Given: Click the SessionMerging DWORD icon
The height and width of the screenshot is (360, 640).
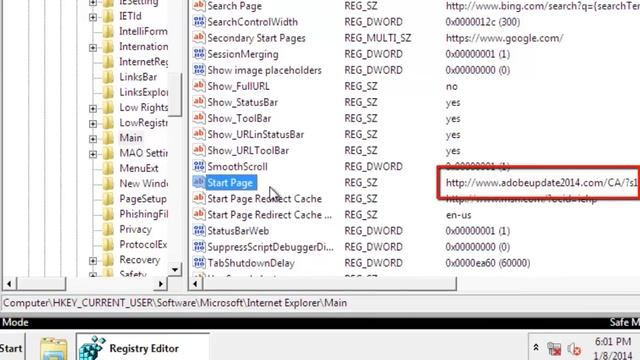Looking at the screenshot, I should (199, 54).
